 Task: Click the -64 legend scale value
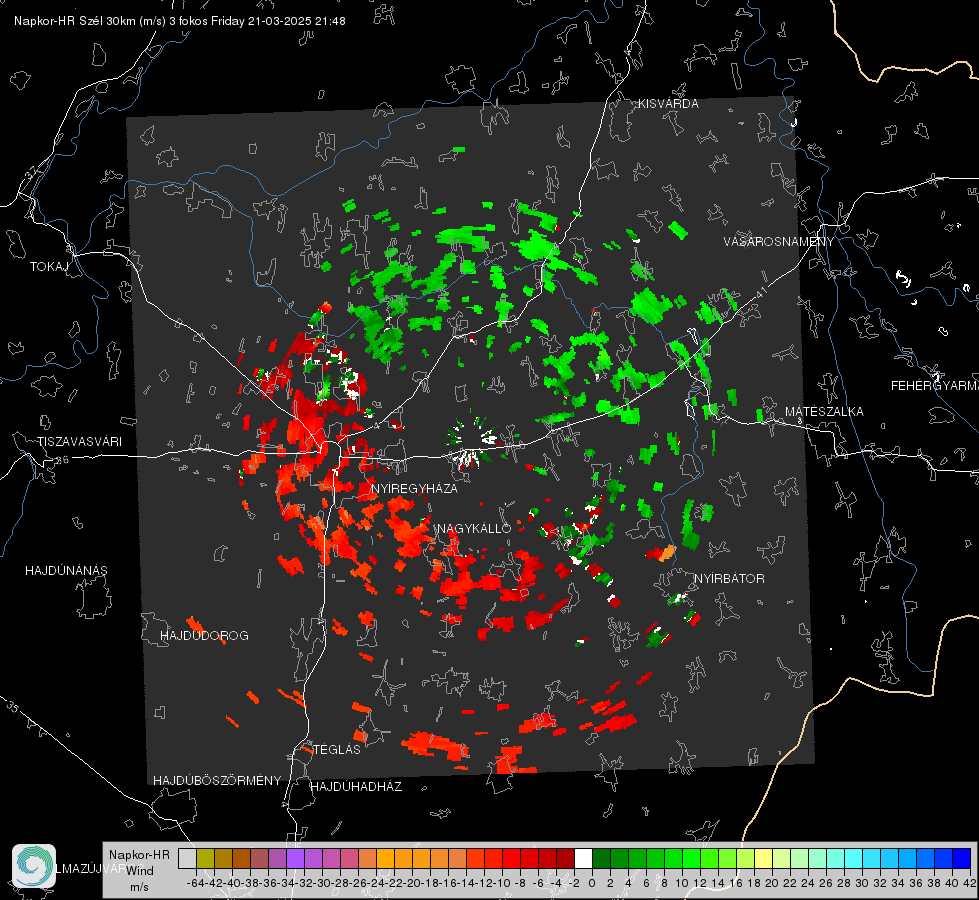195,883
